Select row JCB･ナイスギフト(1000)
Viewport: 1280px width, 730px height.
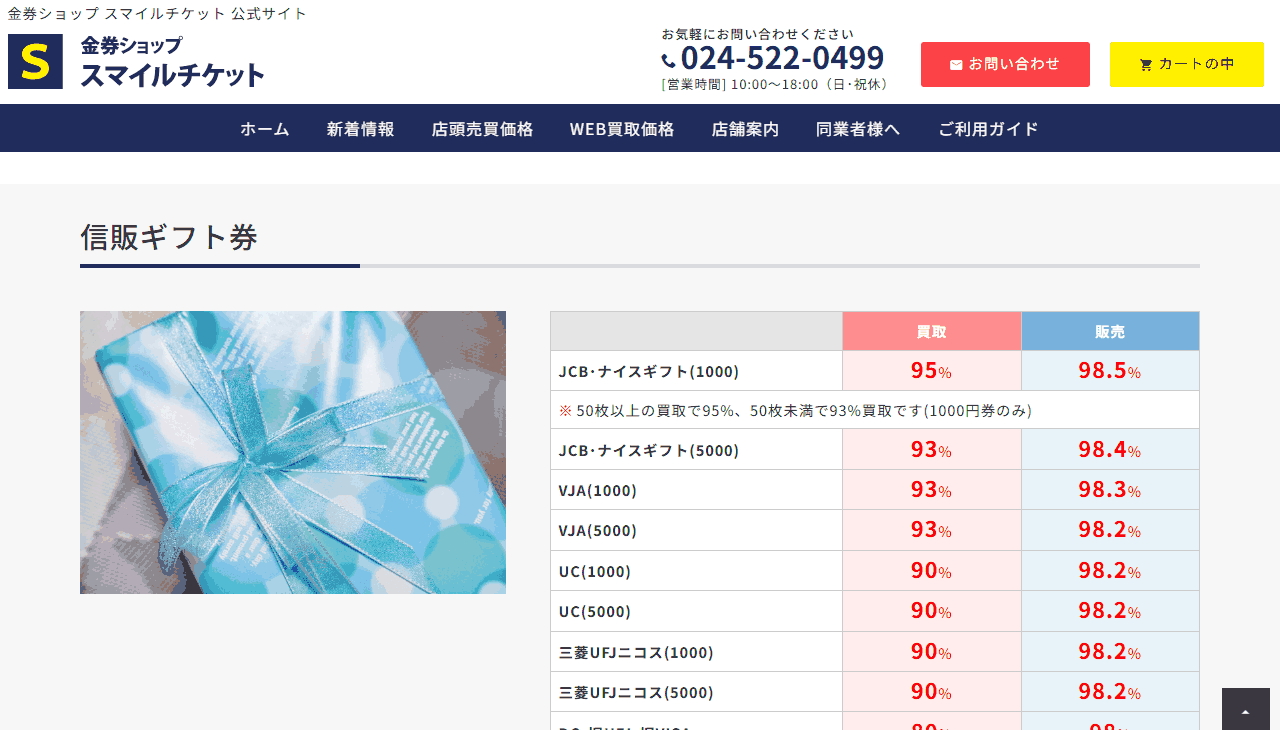click(x=875, y=371)
